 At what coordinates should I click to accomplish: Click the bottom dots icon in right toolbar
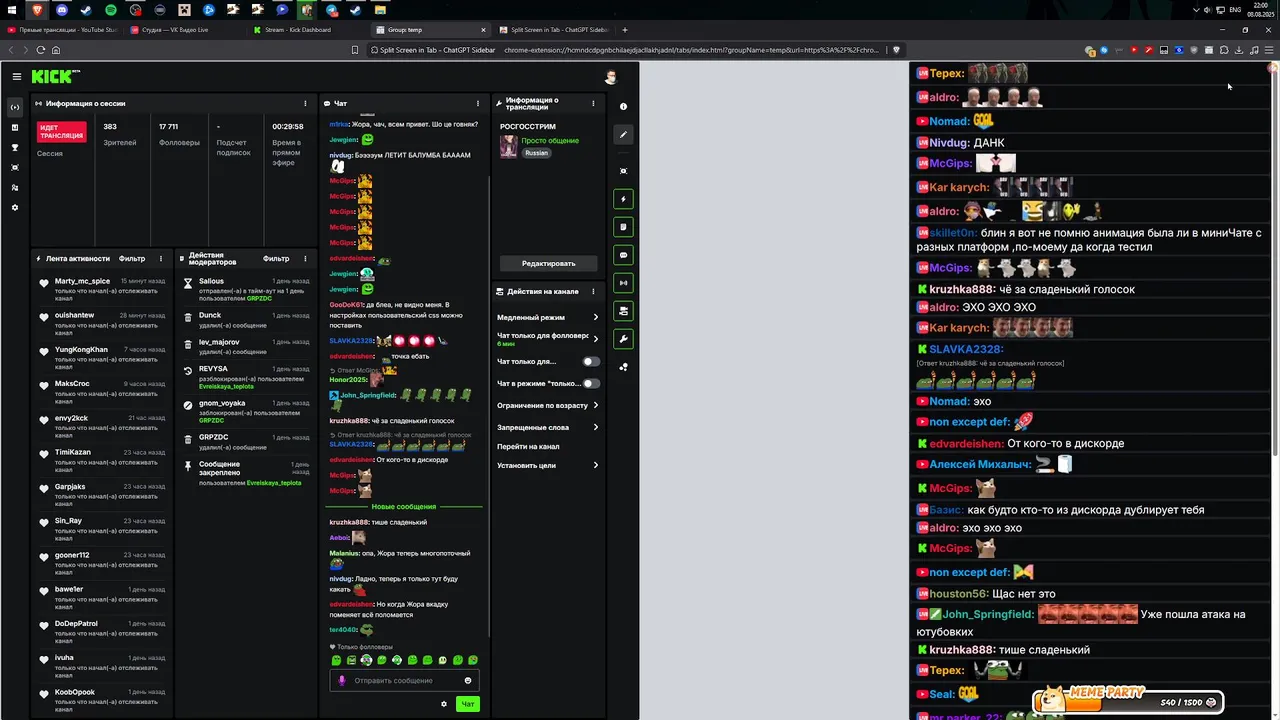[x=623, y=367]
